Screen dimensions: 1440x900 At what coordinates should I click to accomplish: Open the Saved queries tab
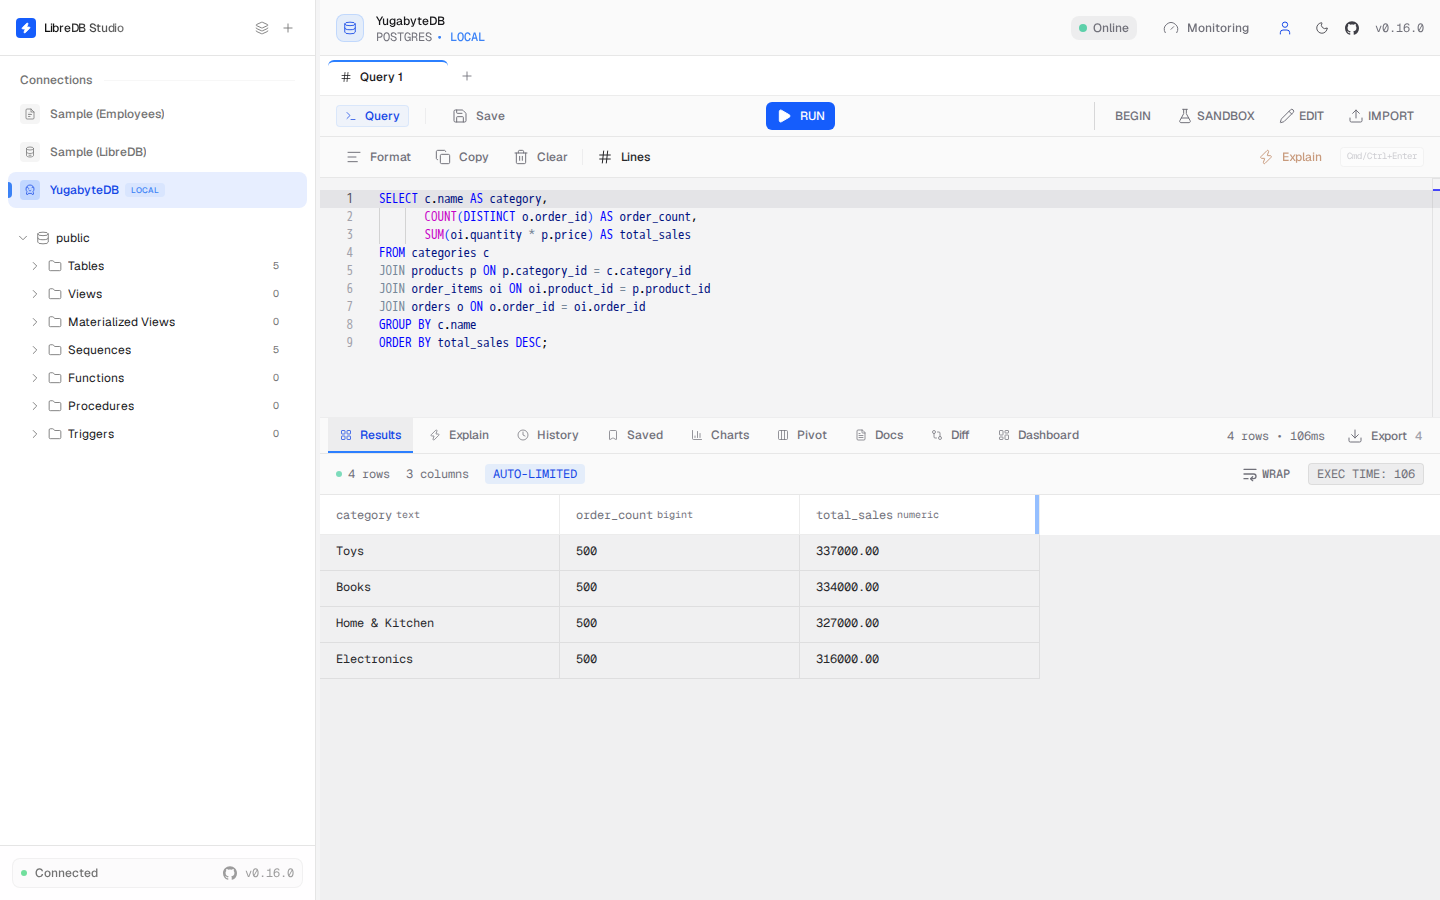pyautogui.click(x=635, y=435)
